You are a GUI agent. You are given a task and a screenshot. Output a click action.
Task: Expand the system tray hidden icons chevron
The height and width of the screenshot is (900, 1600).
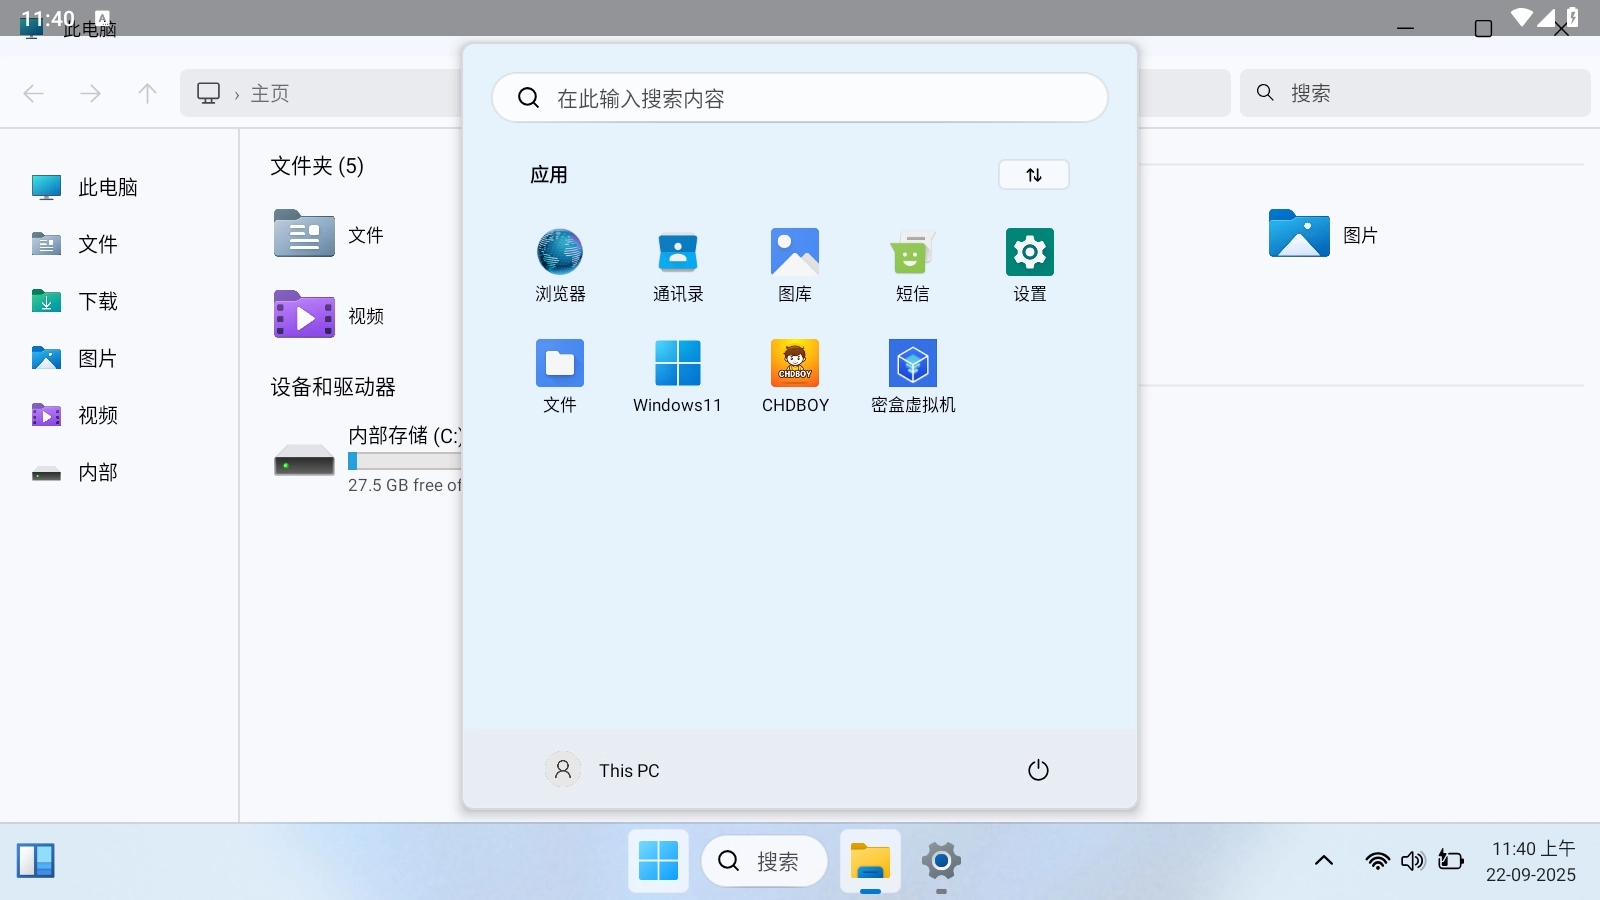click(1323, 861)
